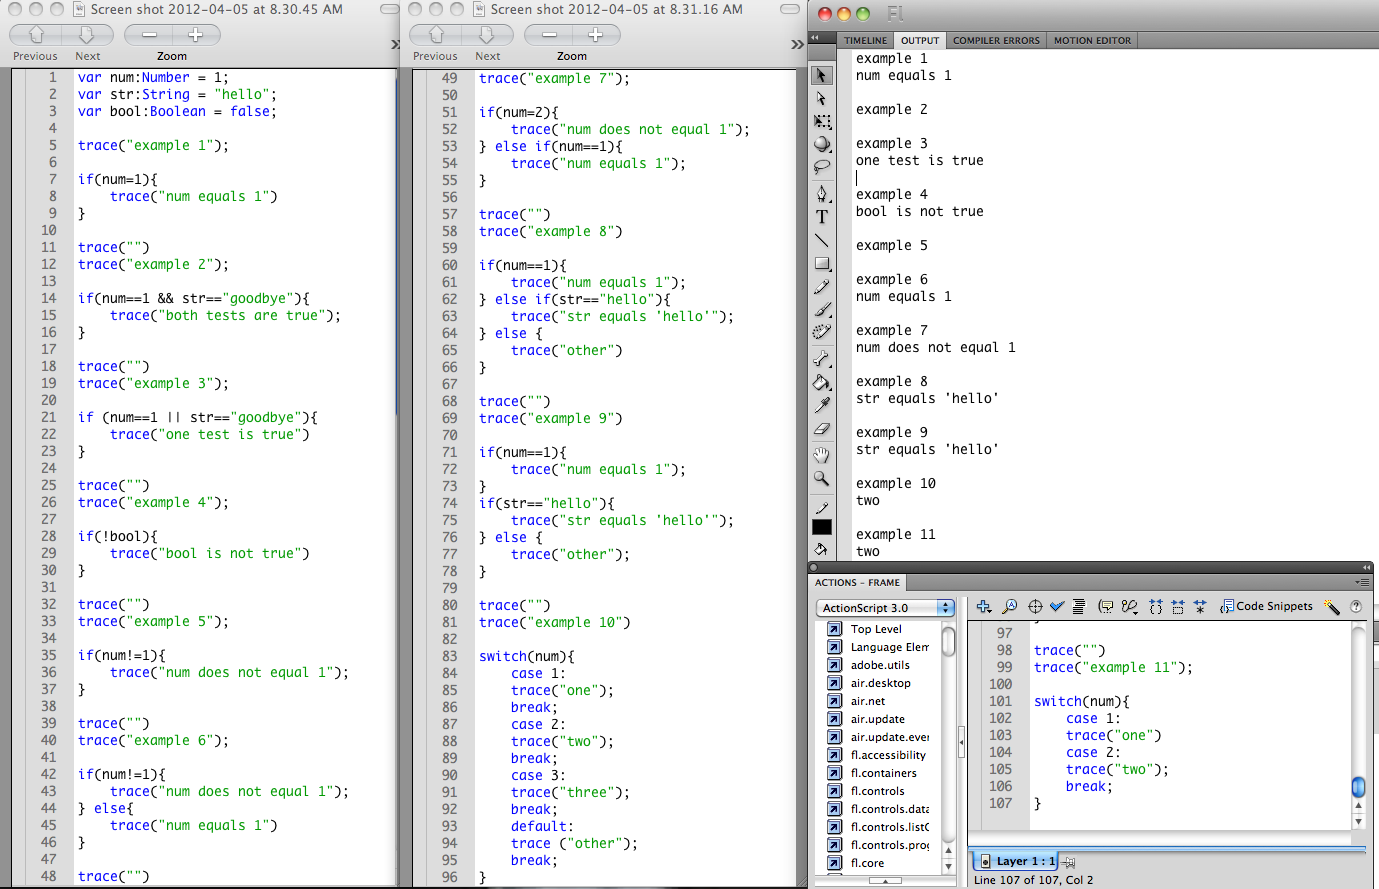Viewport: 1379px width, 889px height.
Task: Open the Code Snippets panel
Action: 1266,606
